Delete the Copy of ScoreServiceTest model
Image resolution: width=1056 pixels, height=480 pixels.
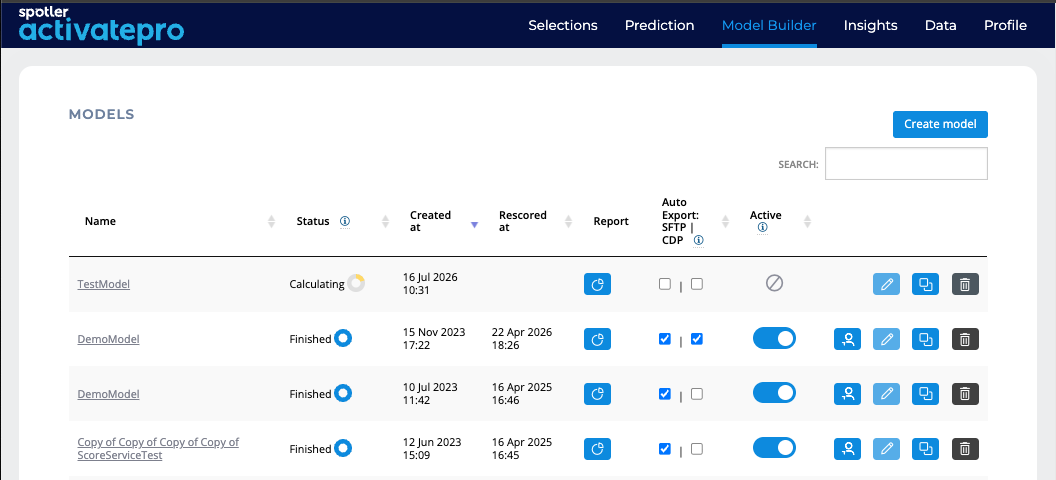pyautogui.click(x=965, y=449)
